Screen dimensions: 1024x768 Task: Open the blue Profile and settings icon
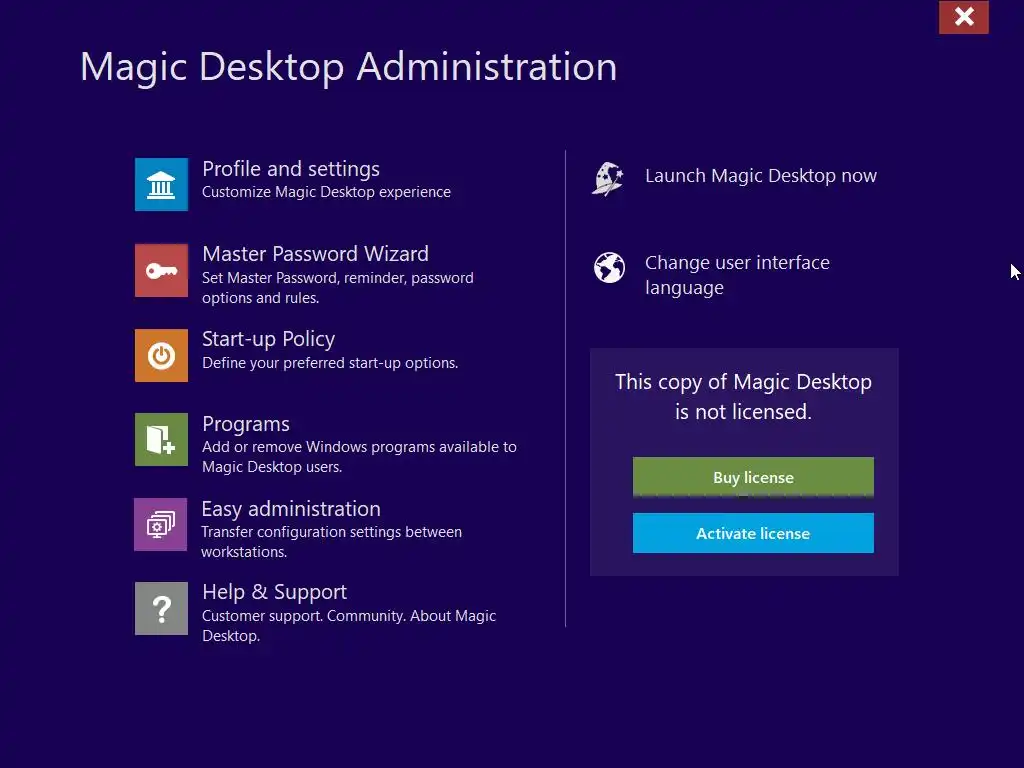click(x=161, y=184)
